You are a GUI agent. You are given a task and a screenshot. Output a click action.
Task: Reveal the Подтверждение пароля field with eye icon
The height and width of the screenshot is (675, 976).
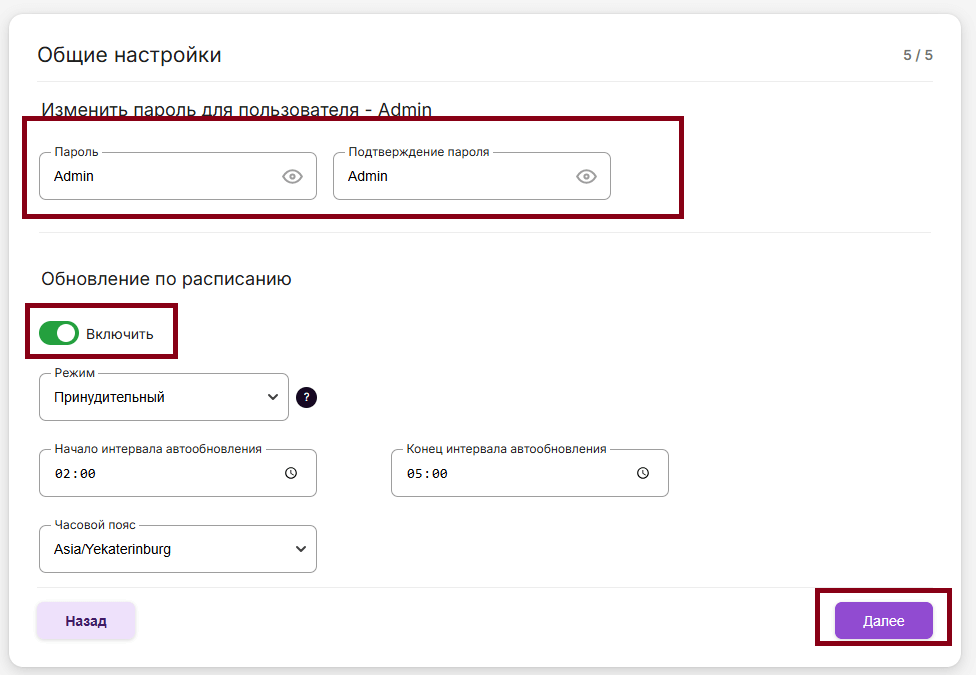tap(586, 177)
